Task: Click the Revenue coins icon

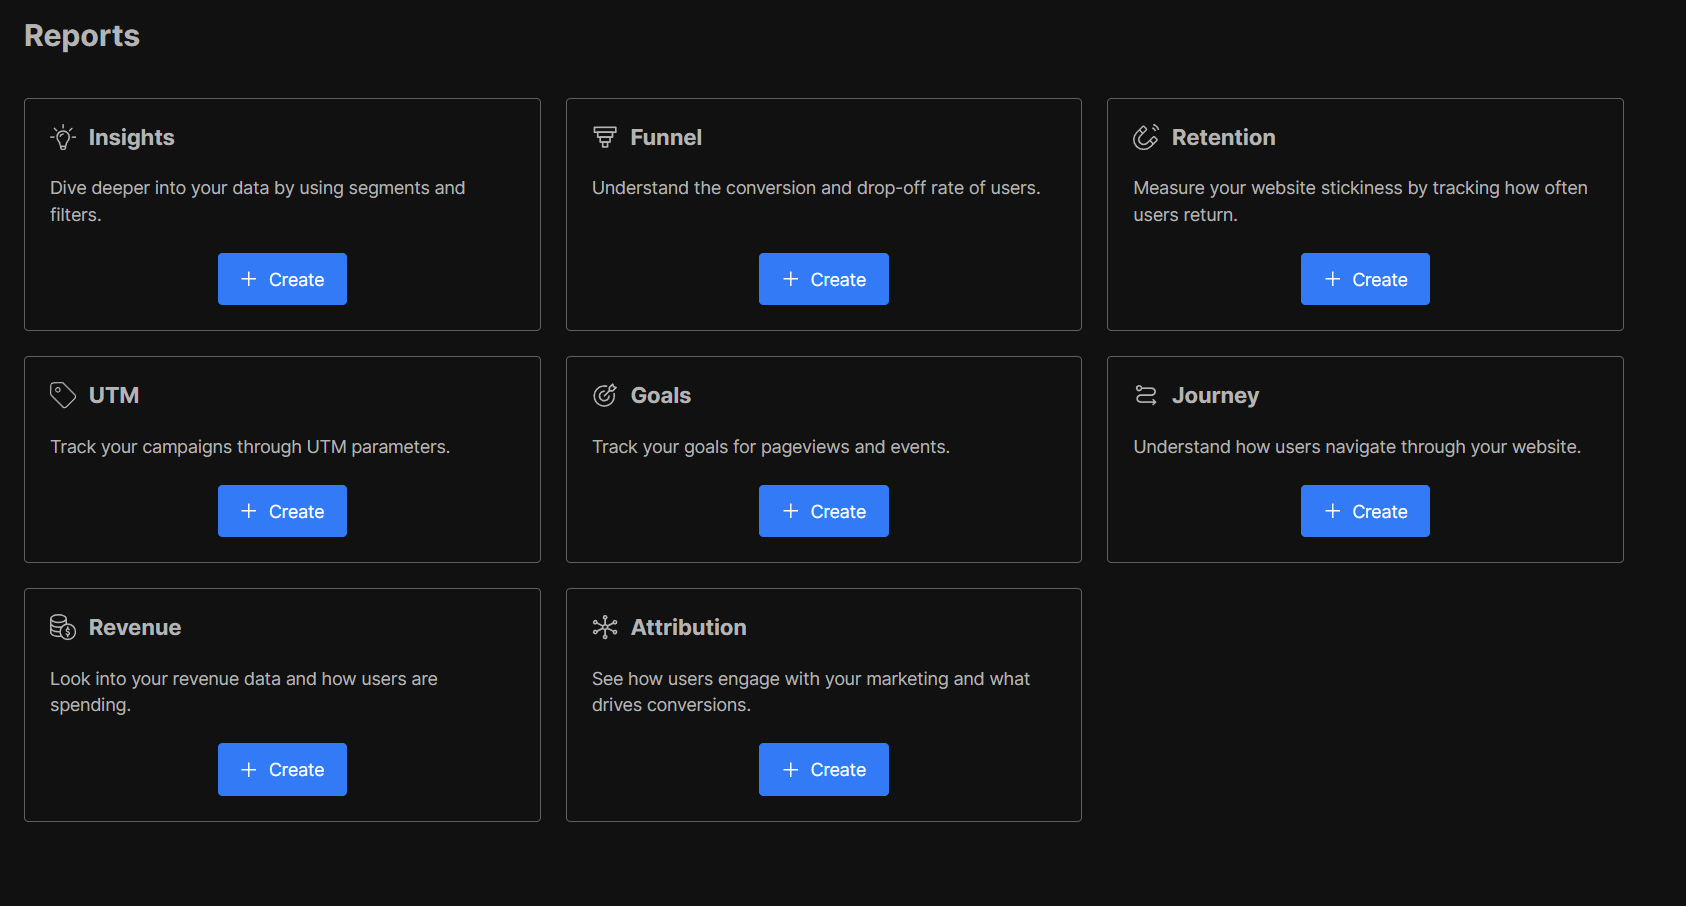Action: [x=63, y=627]
